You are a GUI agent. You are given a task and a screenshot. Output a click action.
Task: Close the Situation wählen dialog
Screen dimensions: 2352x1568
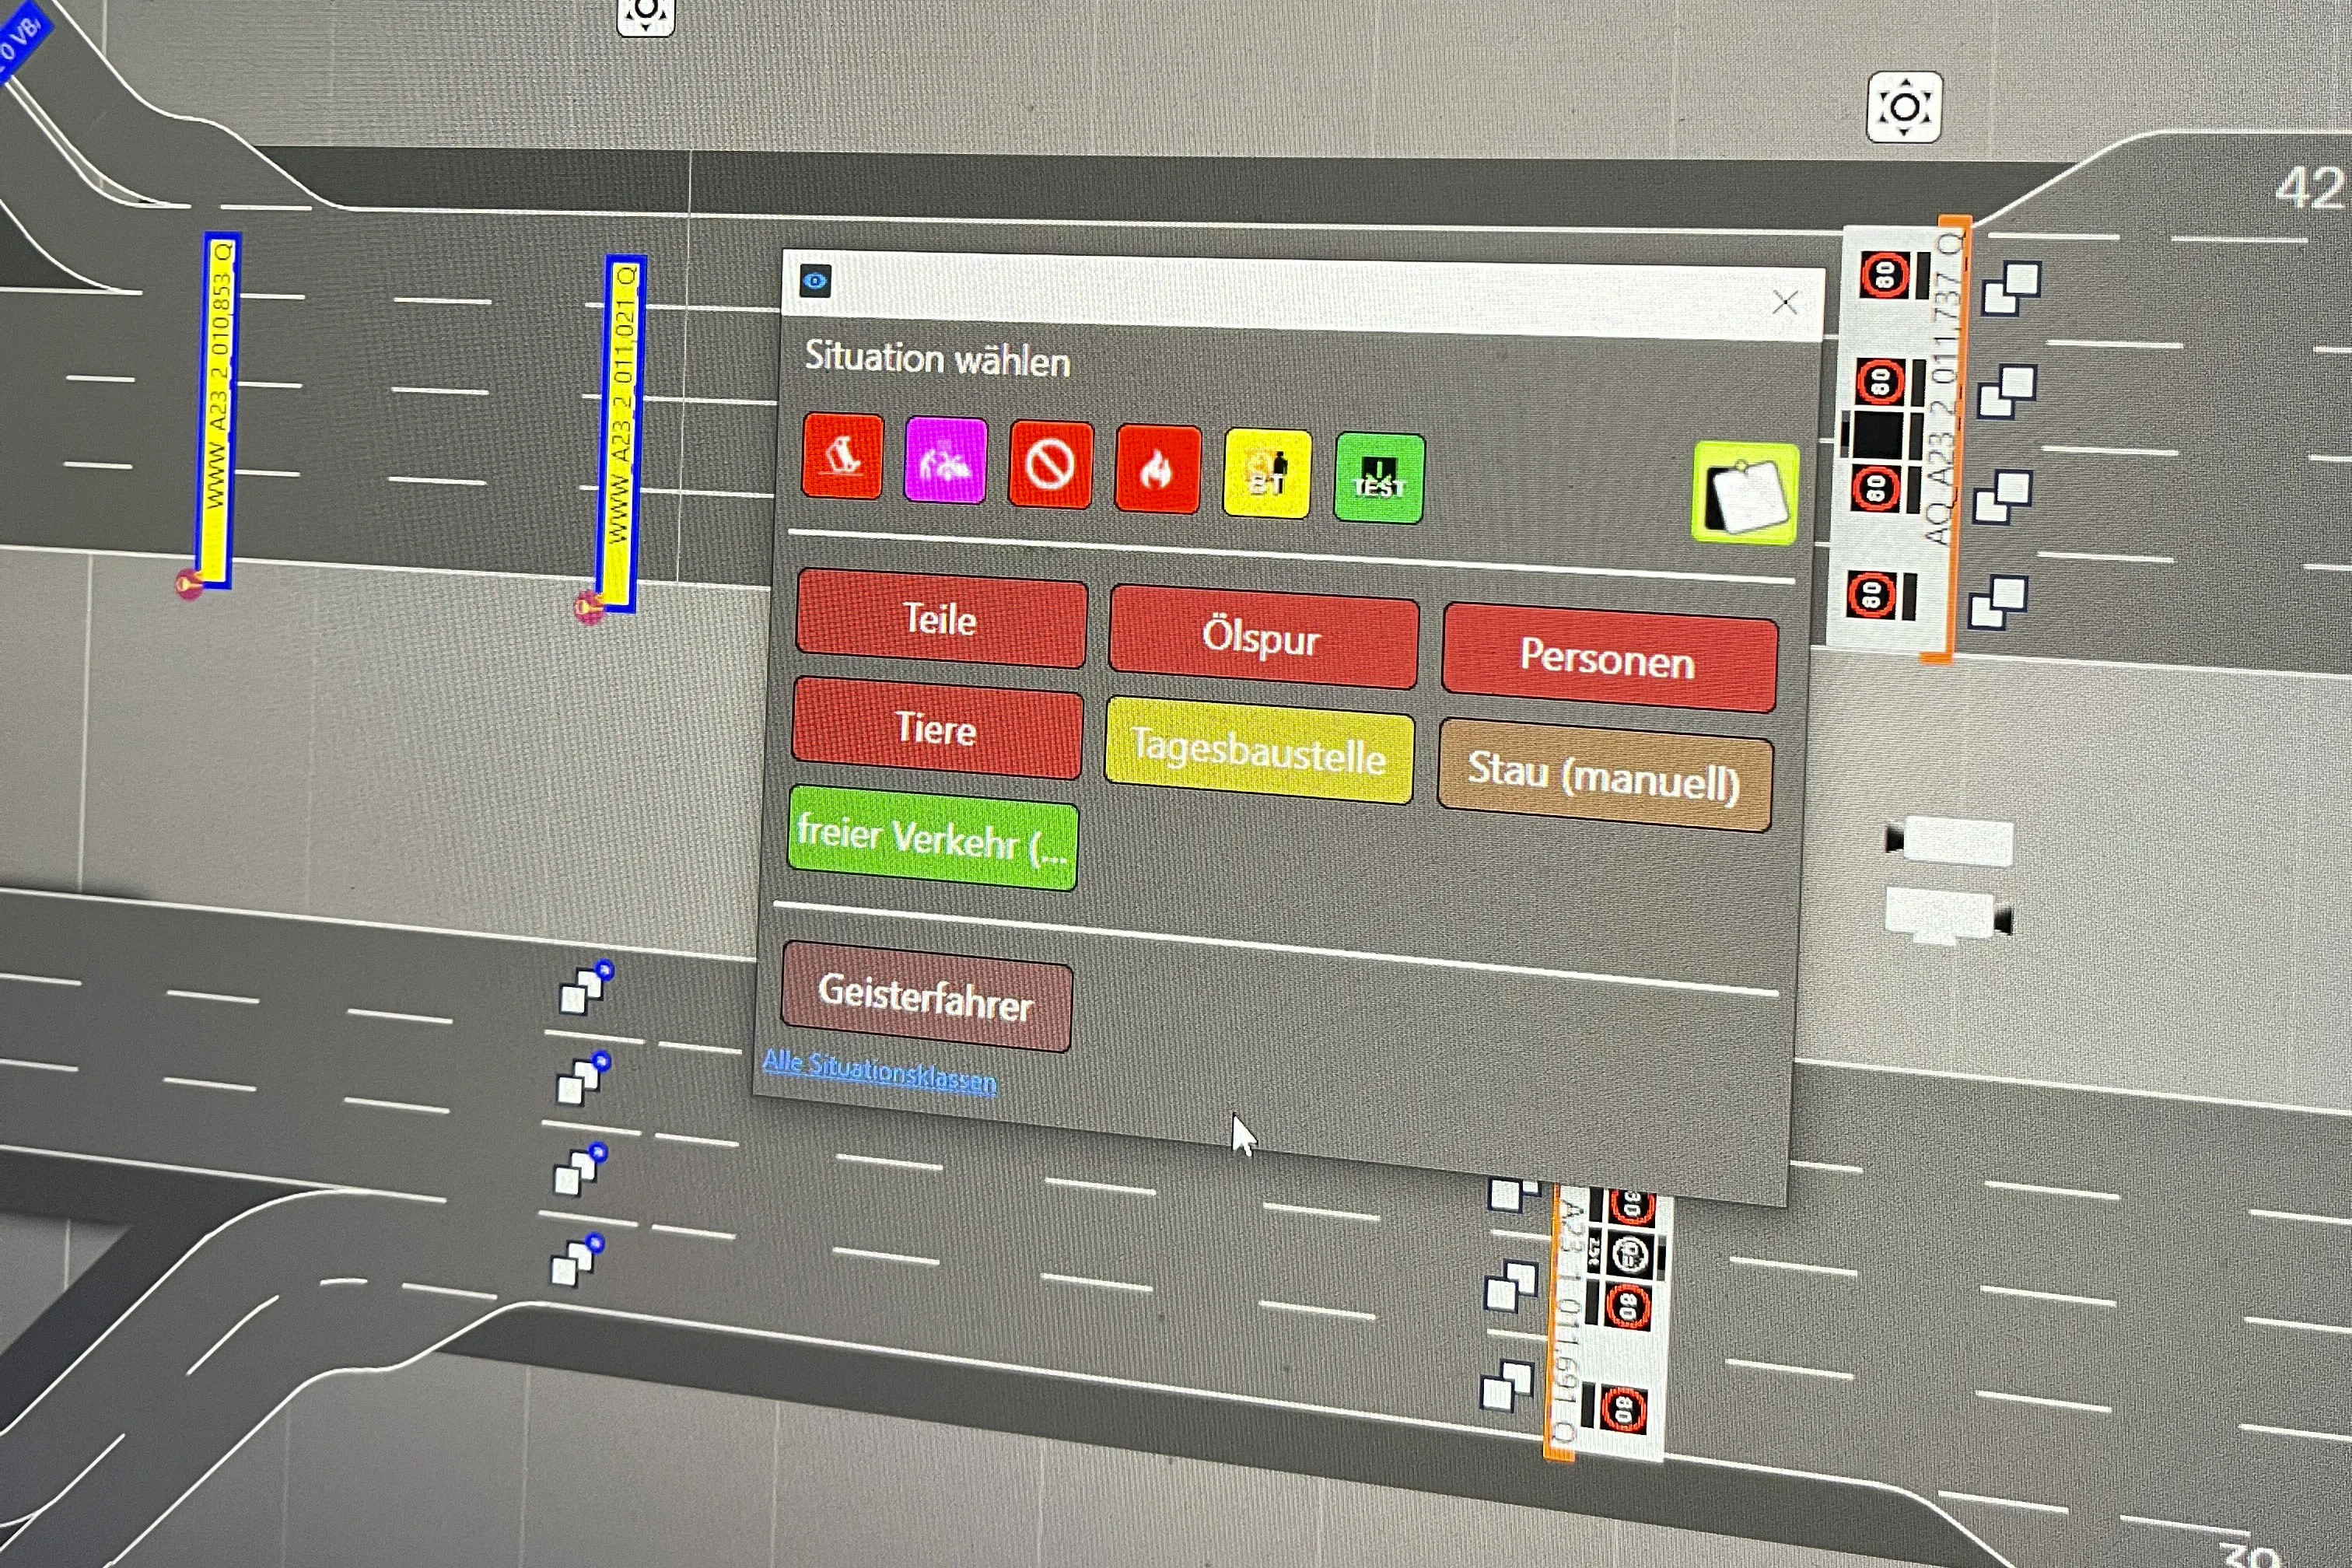click(1784, 302)
